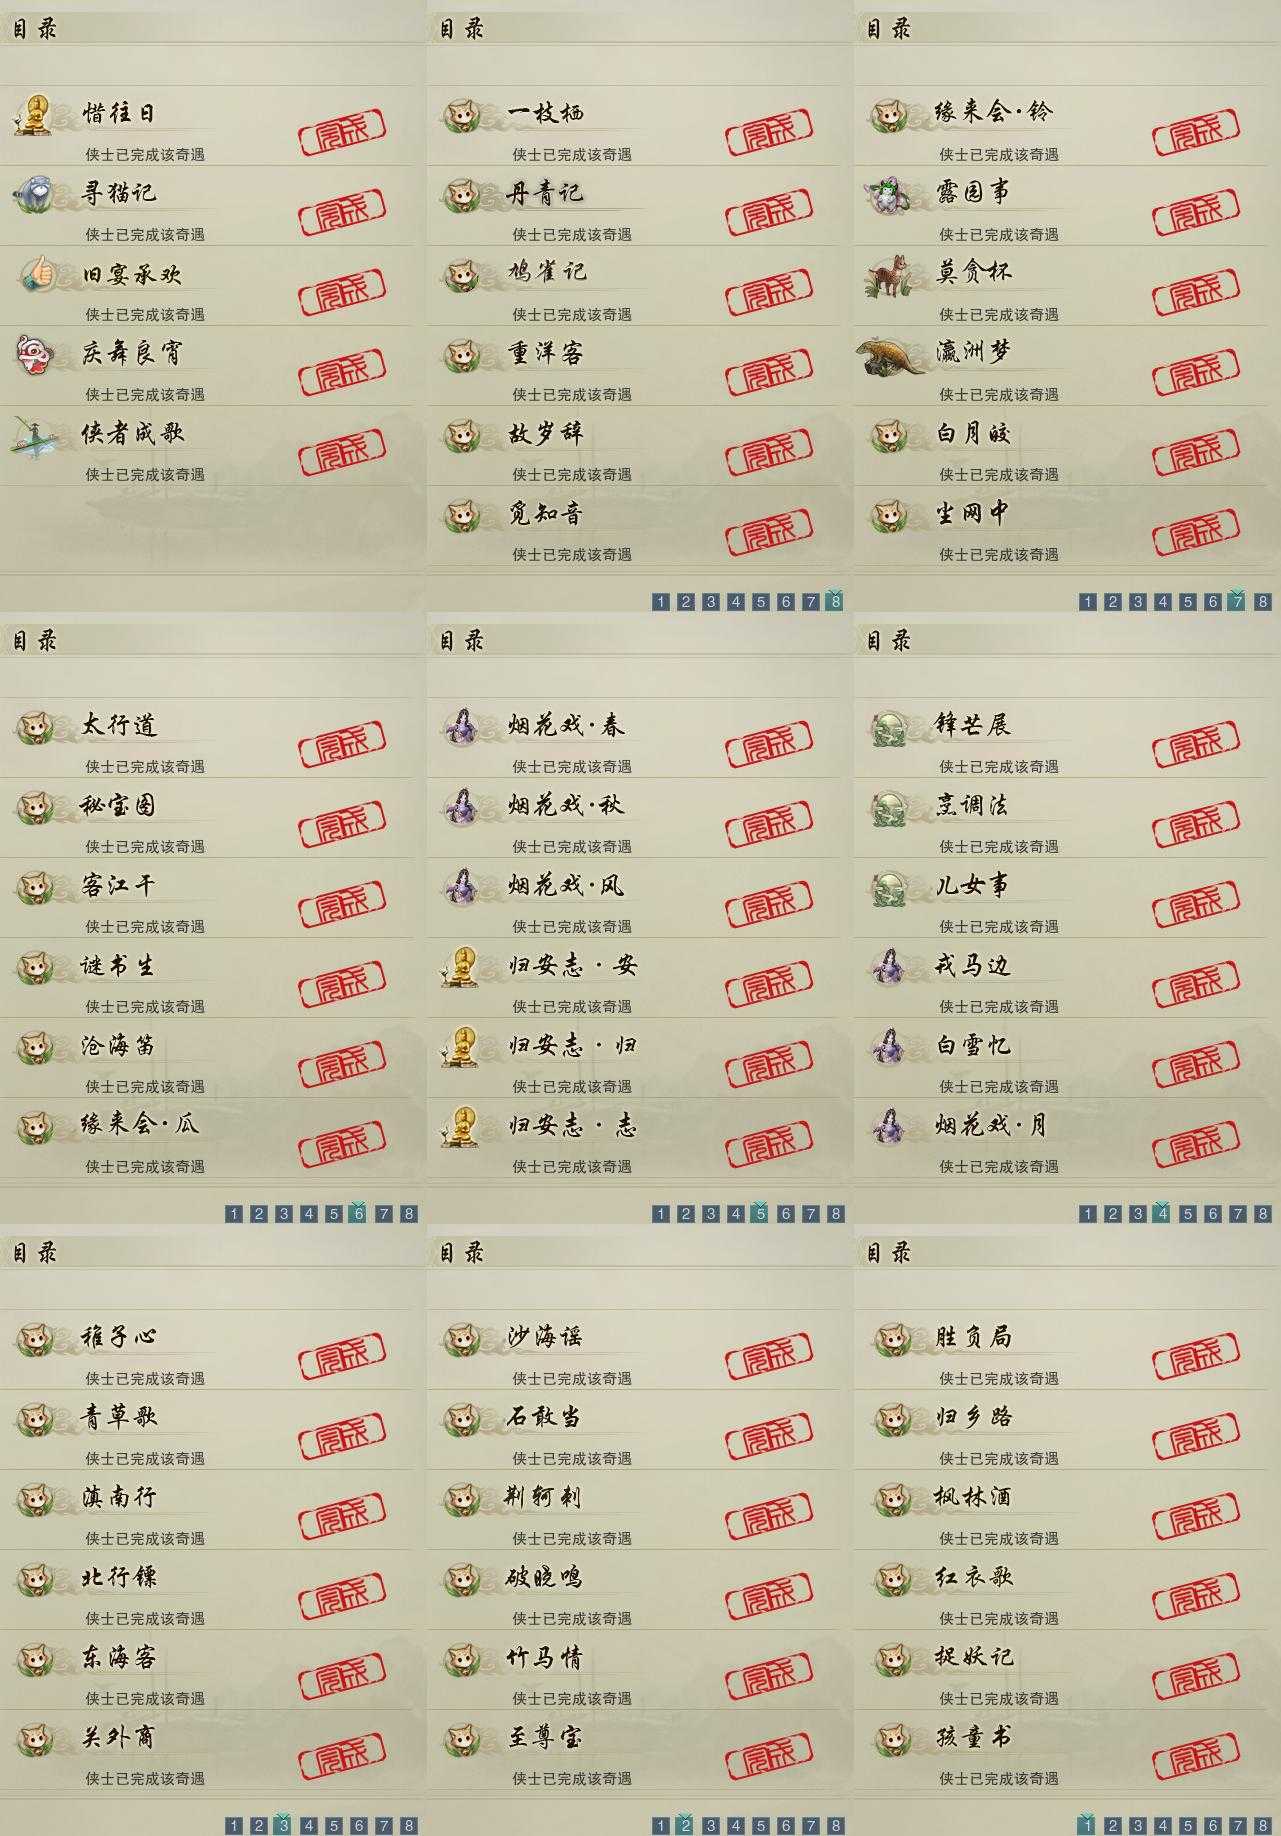
Task: Open the 一枝栖 adventure entry
Action: (639, 126)
